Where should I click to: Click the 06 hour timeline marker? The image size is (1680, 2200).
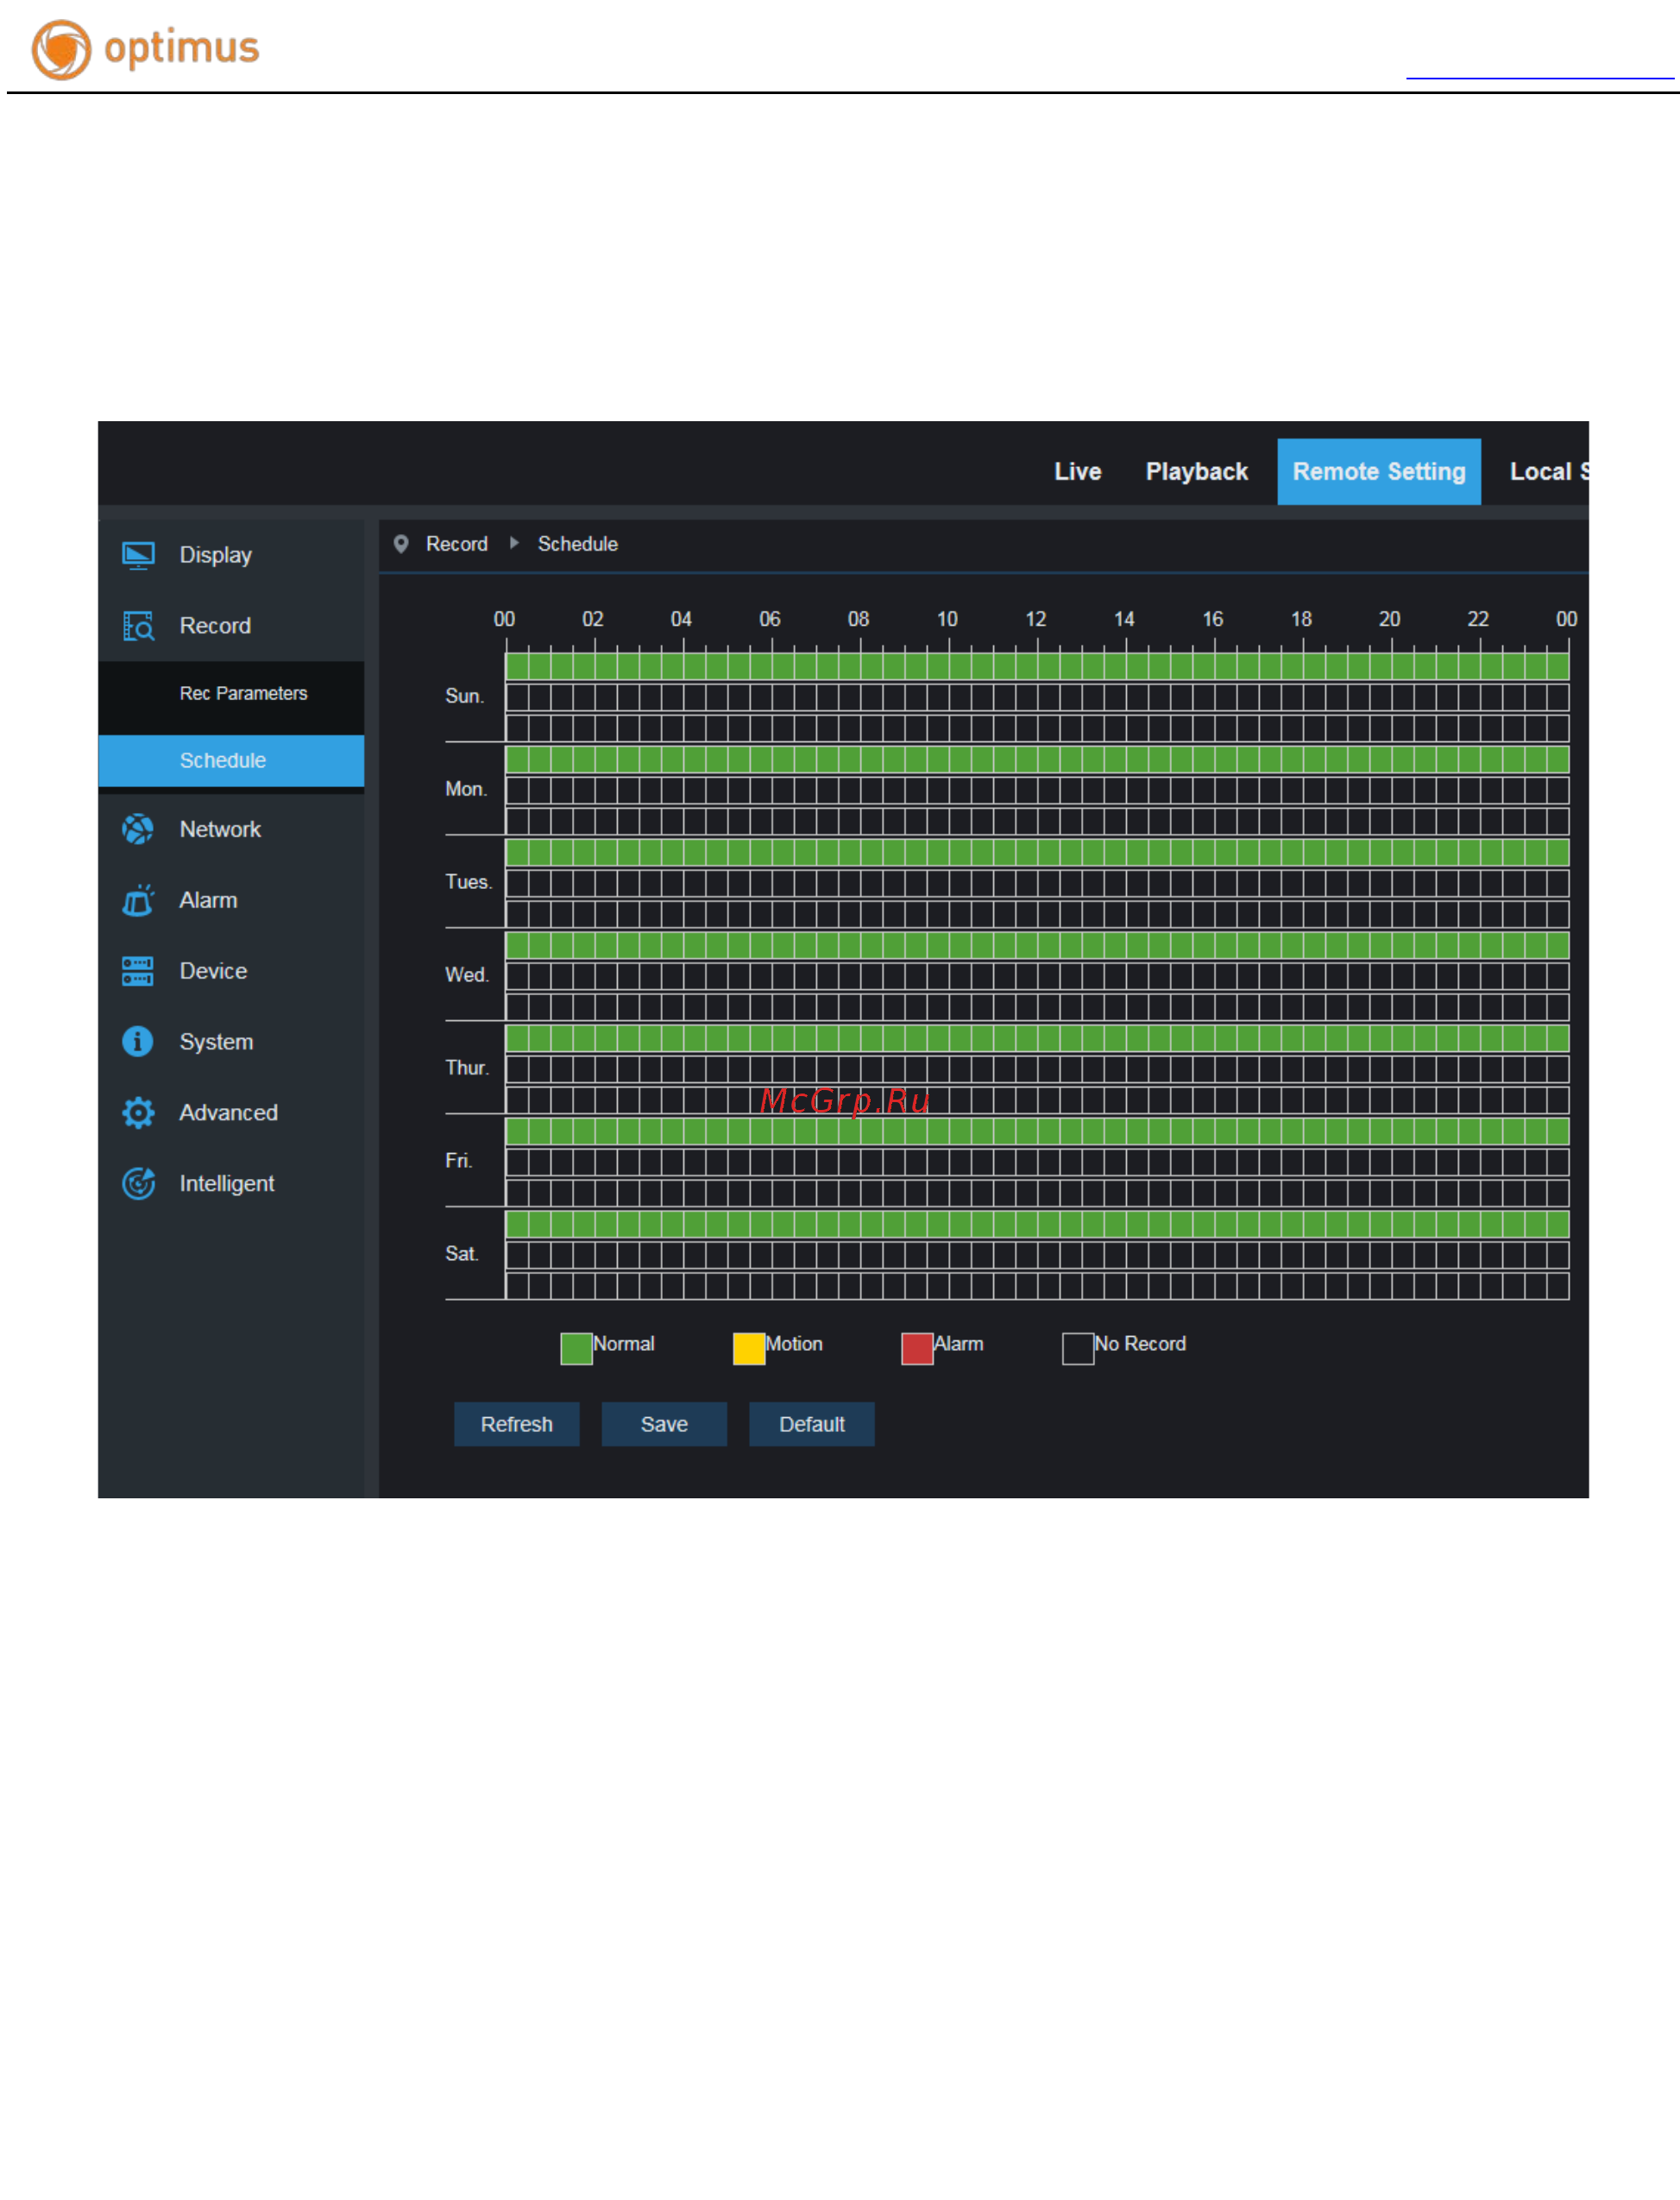click(x=770, y=620)
